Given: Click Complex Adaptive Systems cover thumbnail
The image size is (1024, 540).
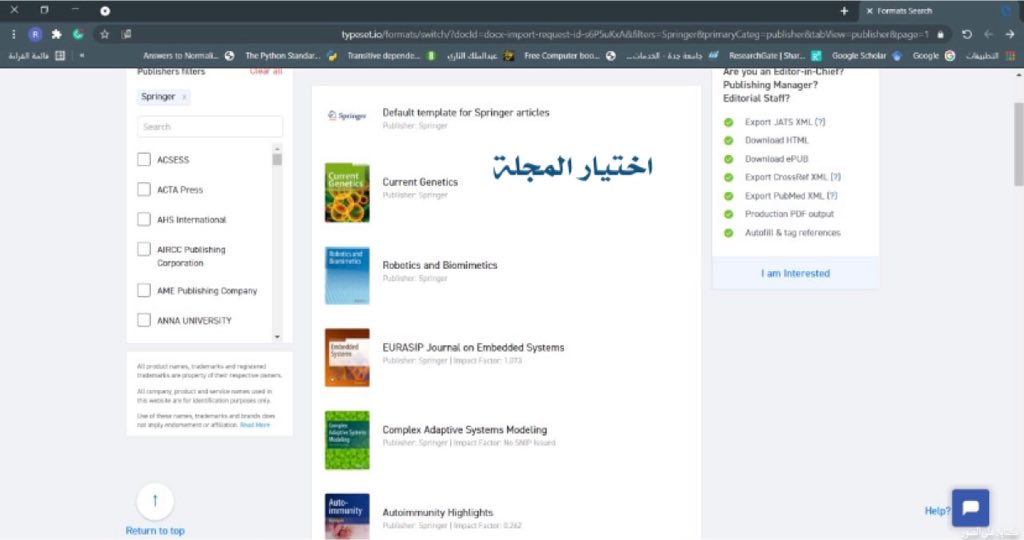Looking at the screenshot, I should coord(347,440).
